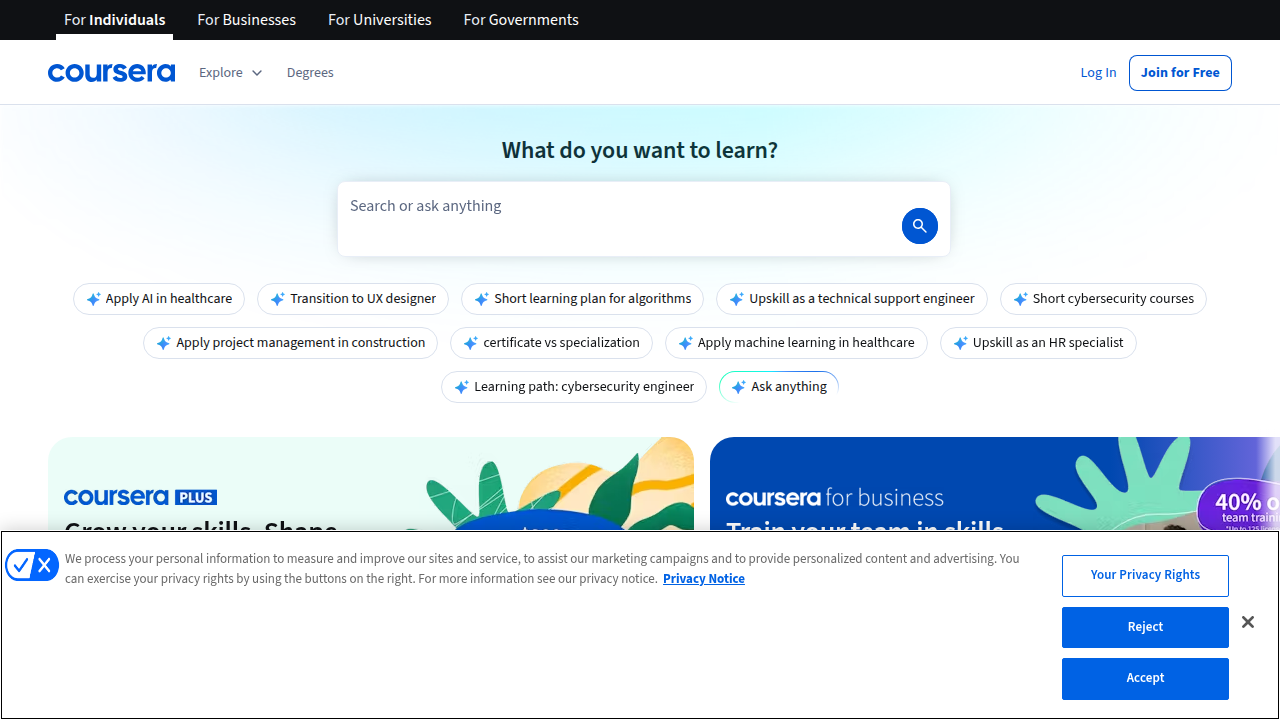
Task: Select the 'Apply AI in healthcare' suggestion chip
Action: [158, 298]
